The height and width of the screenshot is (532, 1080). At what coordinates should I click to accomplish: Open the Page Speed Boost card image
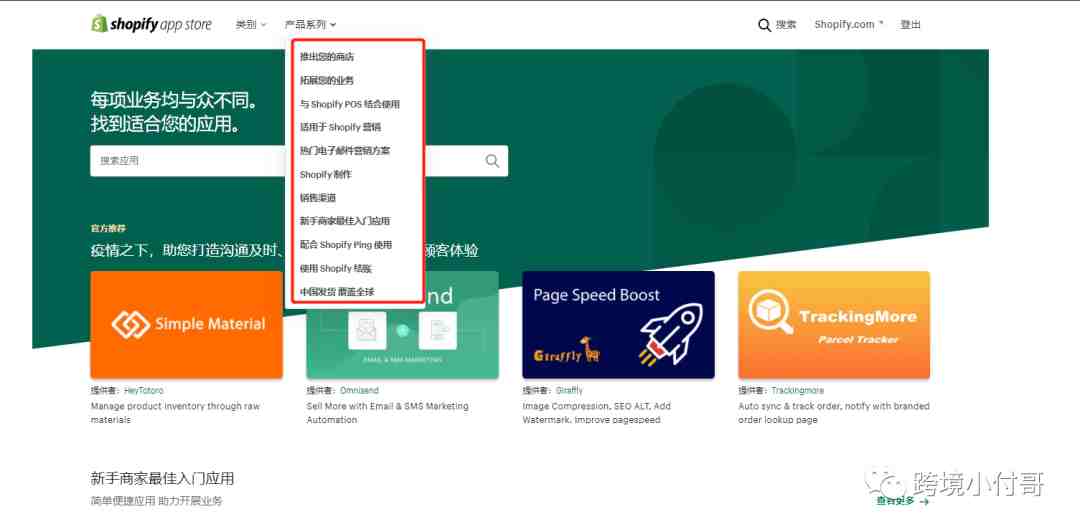[x=618, y=325]
